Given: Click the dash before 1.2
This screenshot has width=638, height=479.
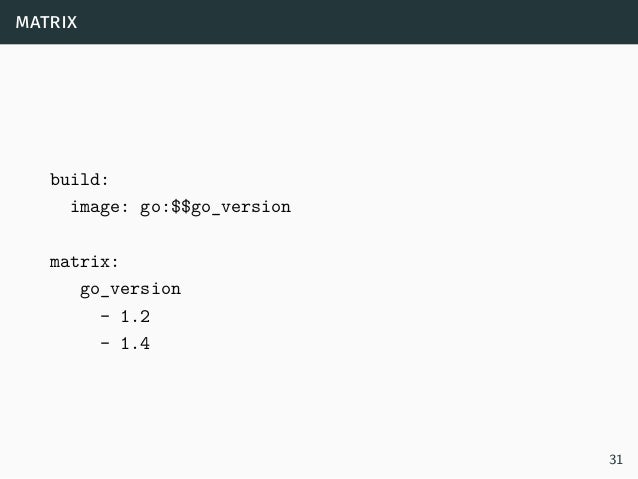Looking at the screenshot, I should coord(105,316).
